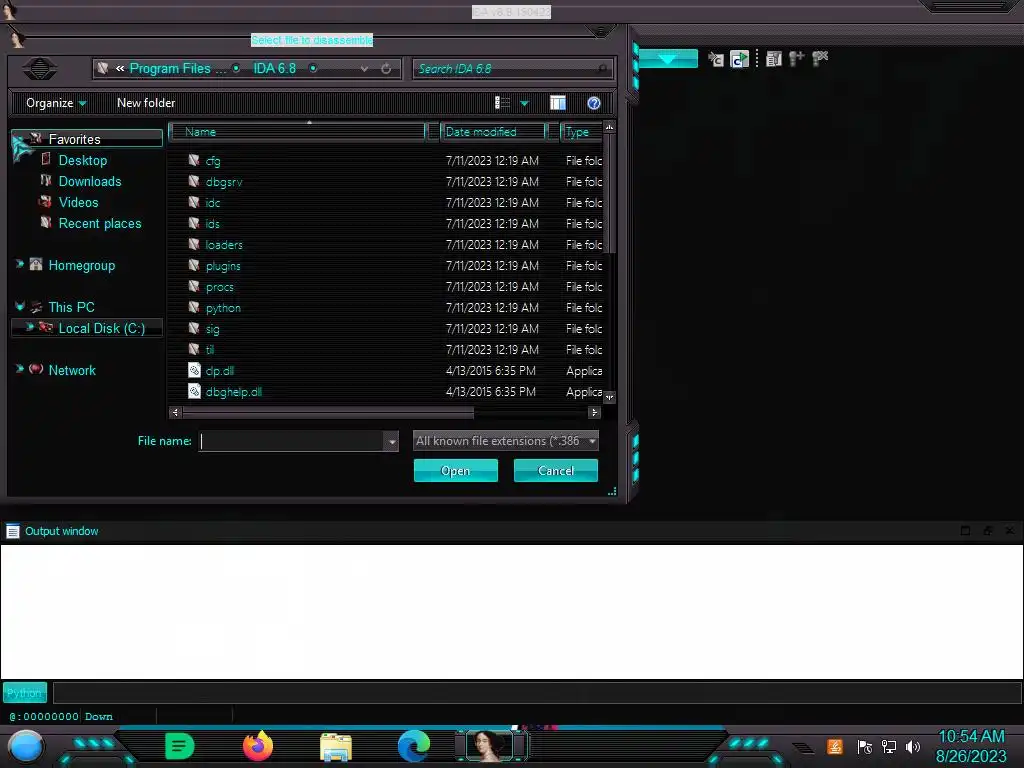Open File Explorer from the taskbar
This screenshot has height=768, width=1024.
[336, 747]
